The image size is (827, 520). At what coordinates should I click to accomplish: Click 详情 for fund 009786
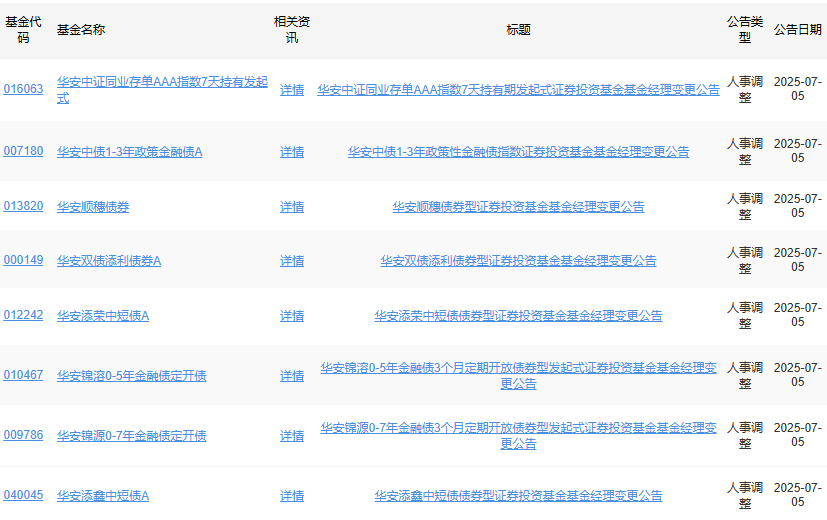coord(292,436)
